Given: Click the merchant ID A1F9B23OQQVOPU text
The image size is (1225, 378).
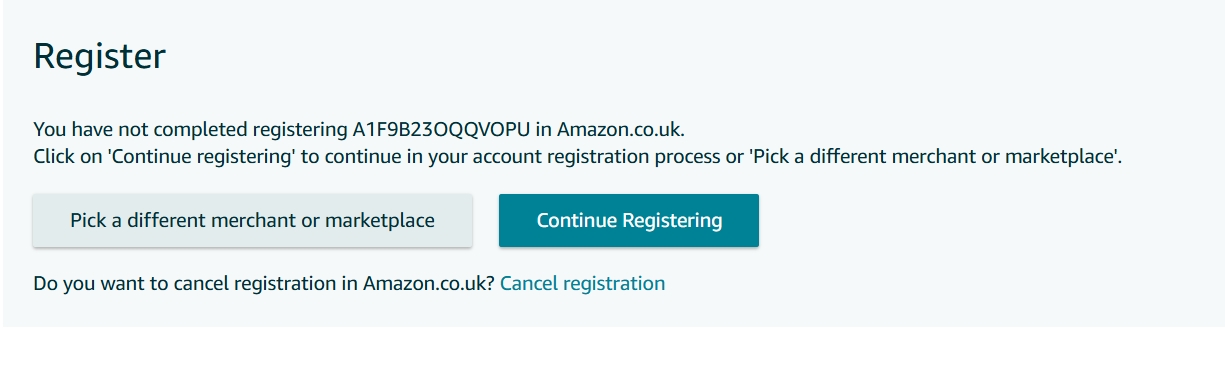Looking at the screenshot, I should (441, 130).
